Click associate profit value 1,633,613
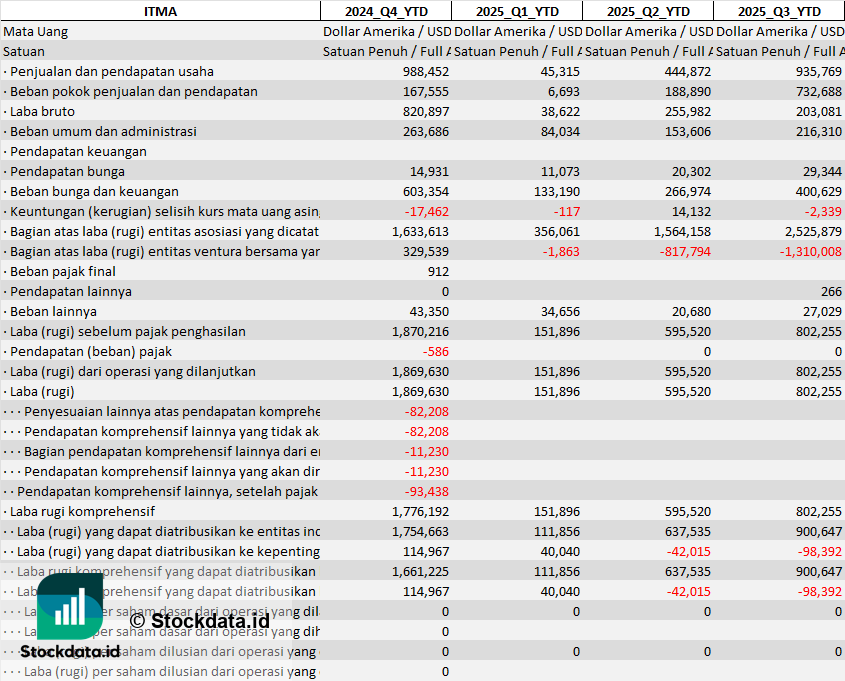This screenshot has width=845, height=681. pyautogui.click(x=420, y=231)
